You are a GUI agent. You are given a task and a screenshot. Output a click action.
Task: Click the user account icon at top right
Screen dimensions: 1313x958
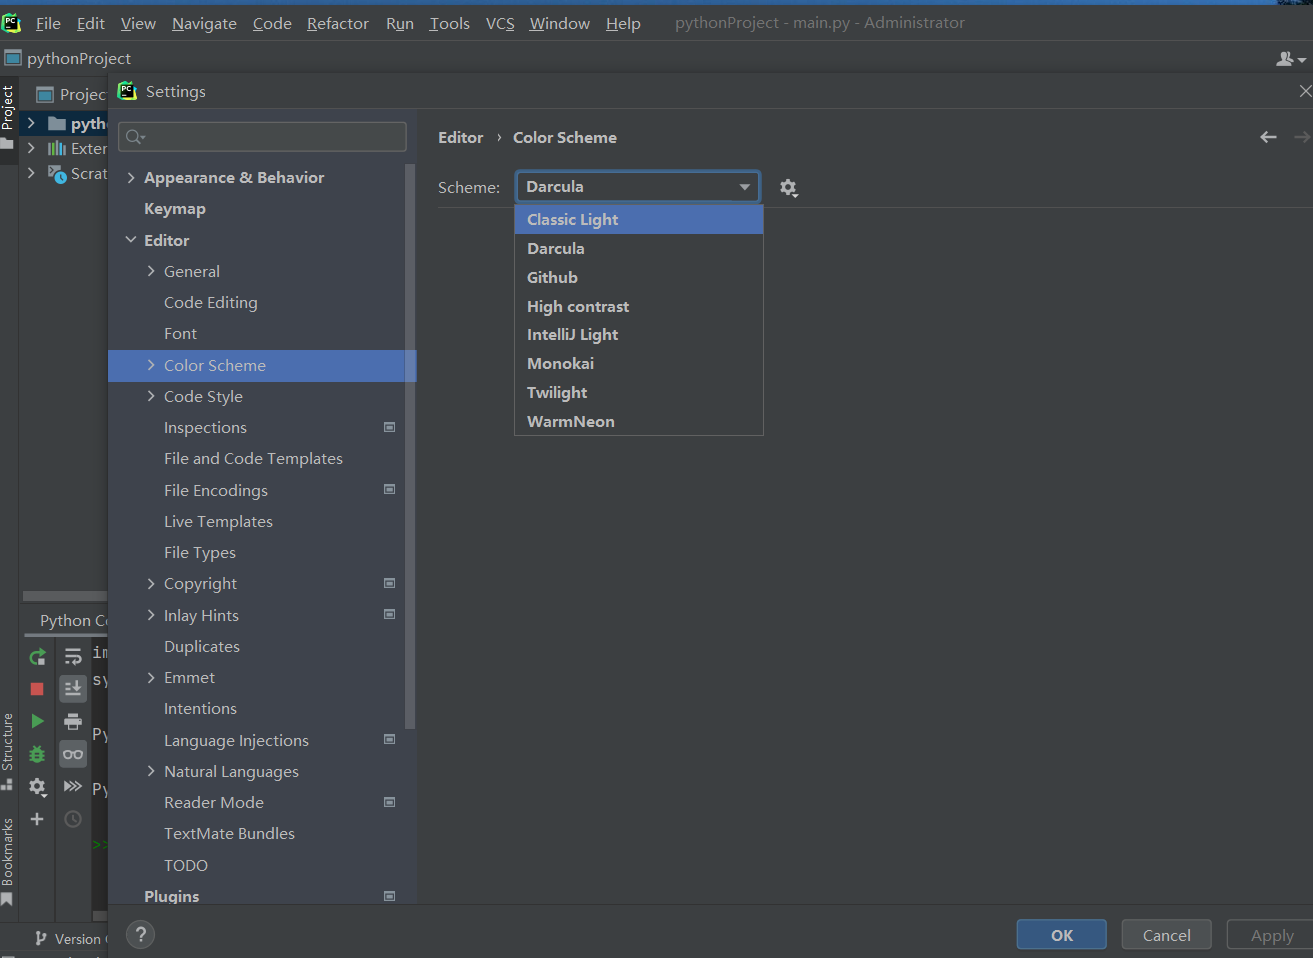coord(1291,59)
